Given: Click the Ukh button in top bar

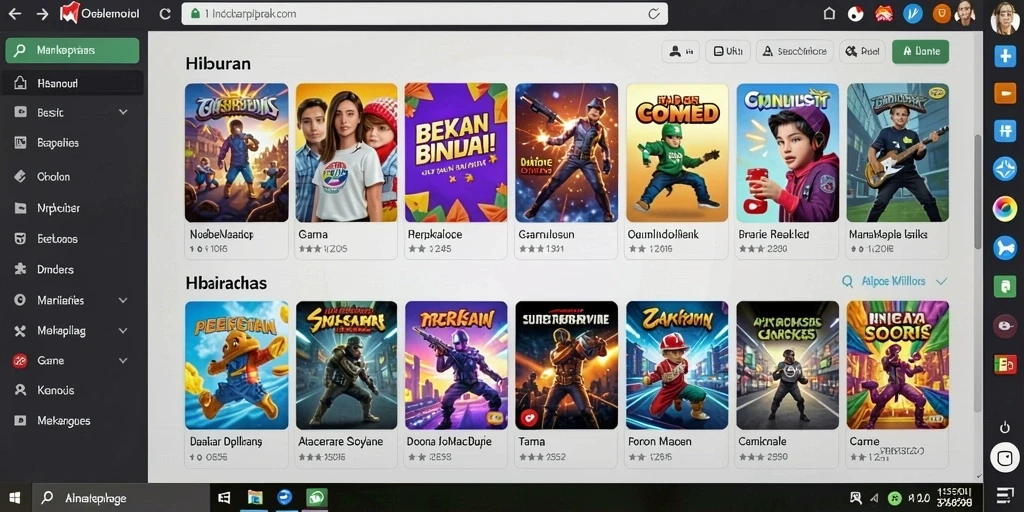Looking at the screenshot, I should [728, 51].
